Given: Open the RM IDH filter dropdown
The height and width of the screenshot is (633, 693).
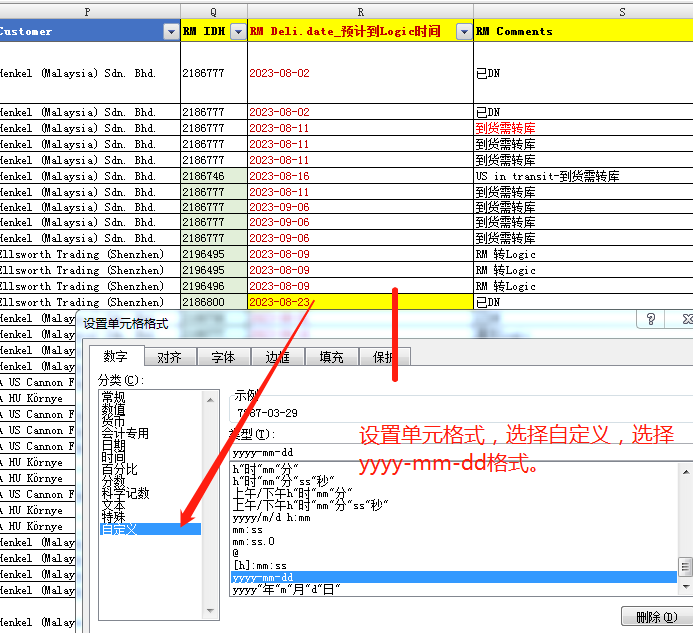Looking at the screenshot, I should pyautogui.click(x=237, y=32).
